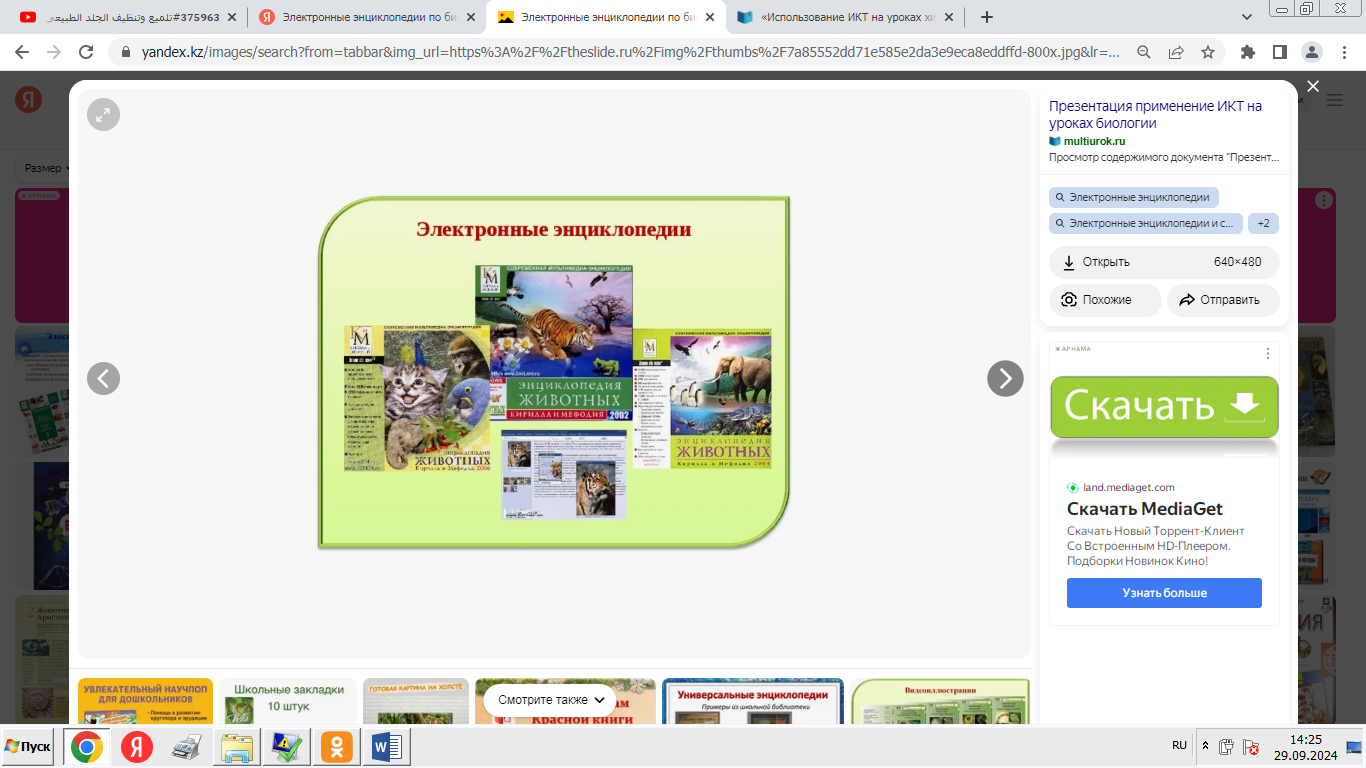1366x768 pixels.
Task: Click the Открыть 640×480 button
Action: (1164, 262)
